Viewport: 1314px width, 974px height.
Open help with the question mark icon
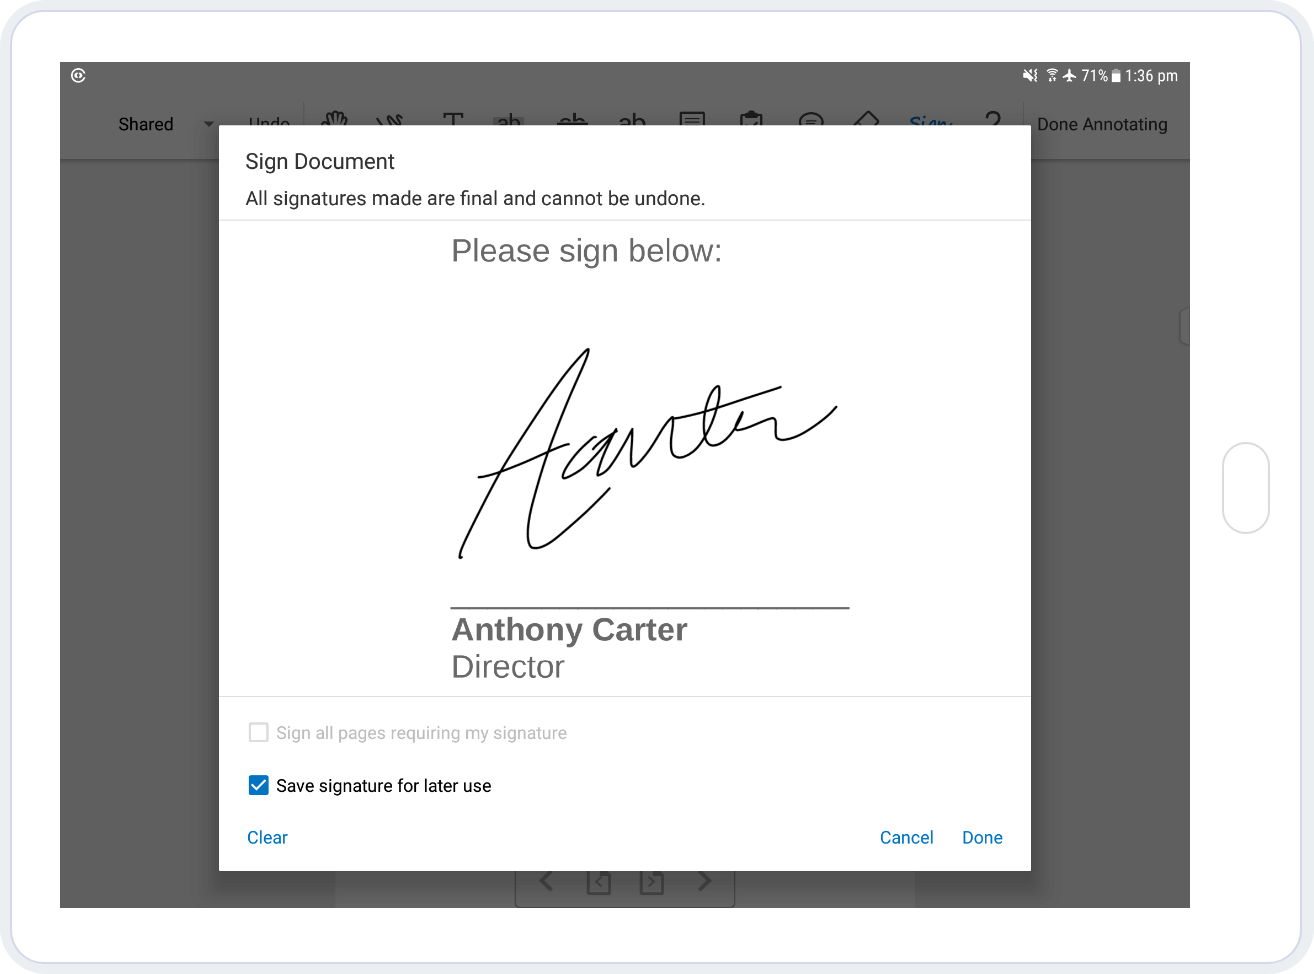coord(992,120)
